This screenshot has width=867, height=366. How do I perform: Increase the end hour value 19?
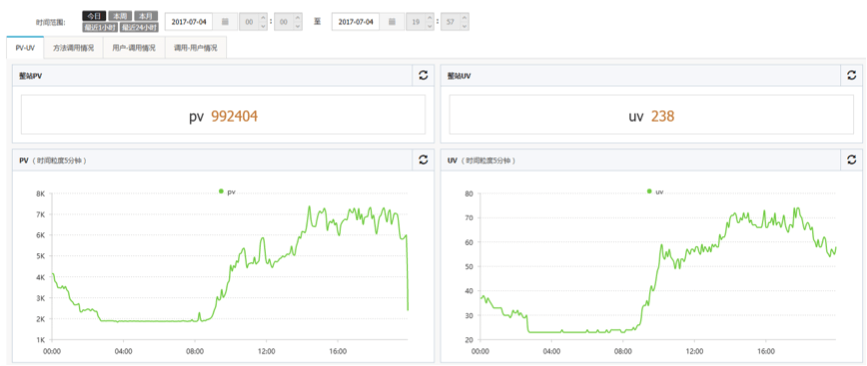[430, 18]
